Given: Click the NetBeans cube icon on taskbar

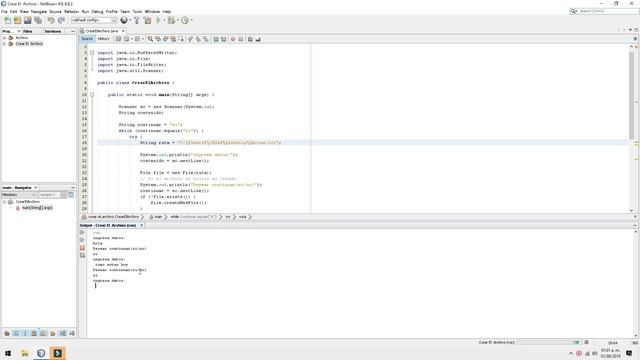Looking at the screenshot, I should click(41, 353).
